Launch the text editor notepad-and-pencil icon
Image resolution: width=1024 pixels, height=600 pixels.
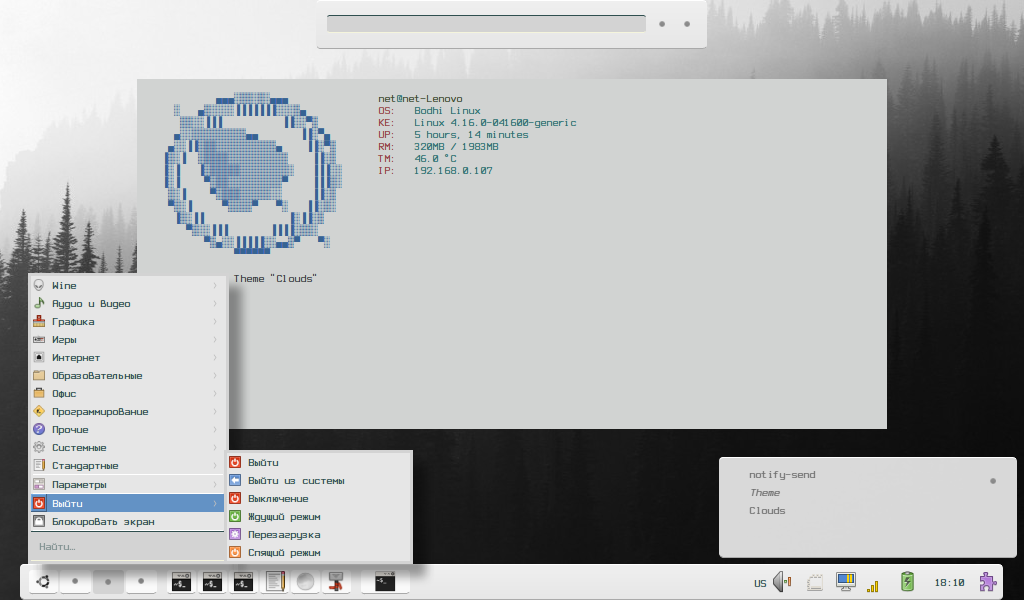275,581
